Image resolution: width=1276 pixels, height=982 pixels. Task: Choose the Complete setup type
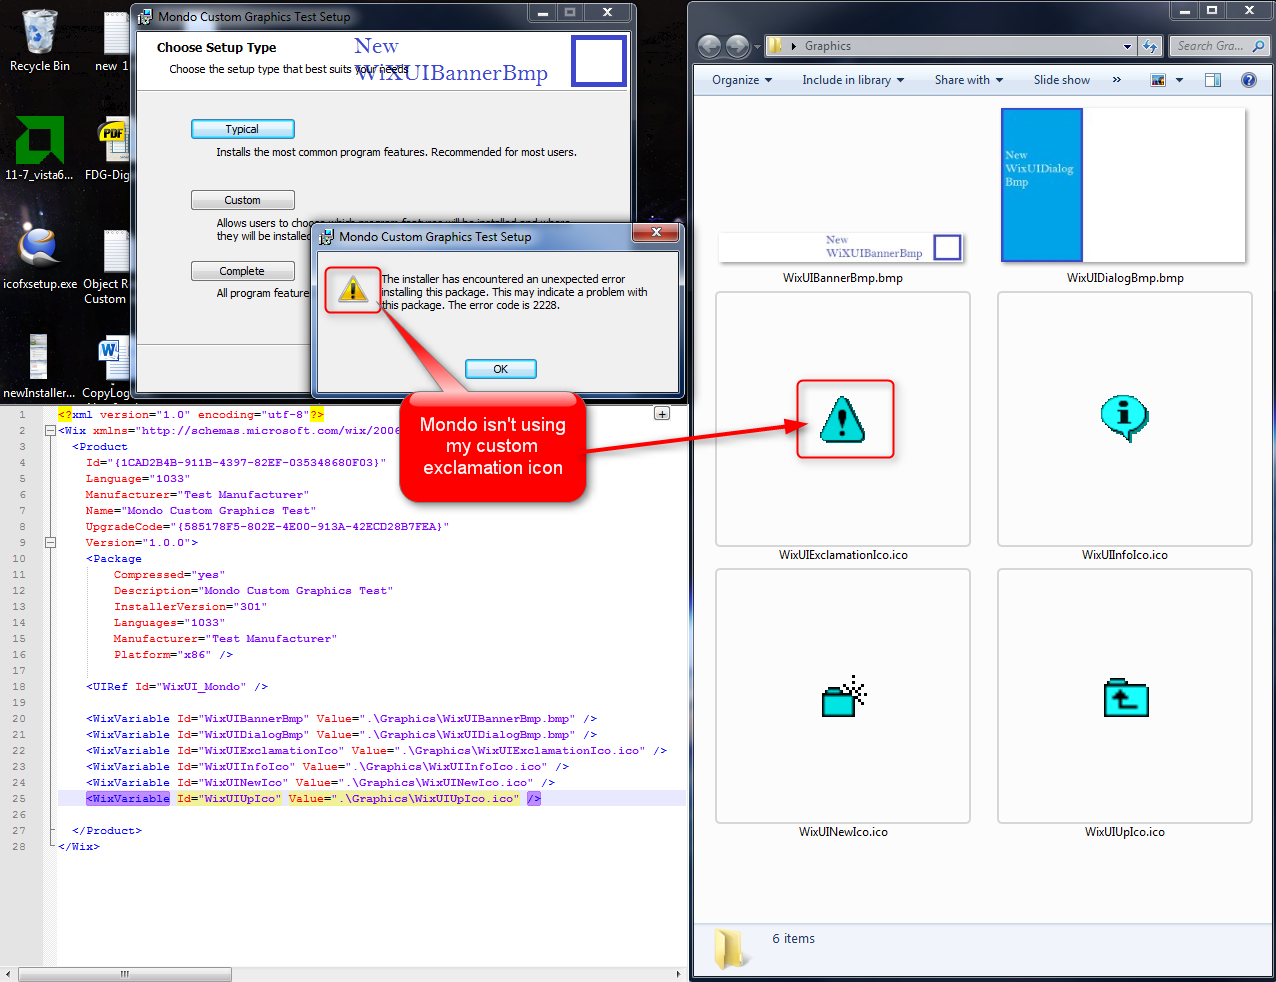(242, 270)
